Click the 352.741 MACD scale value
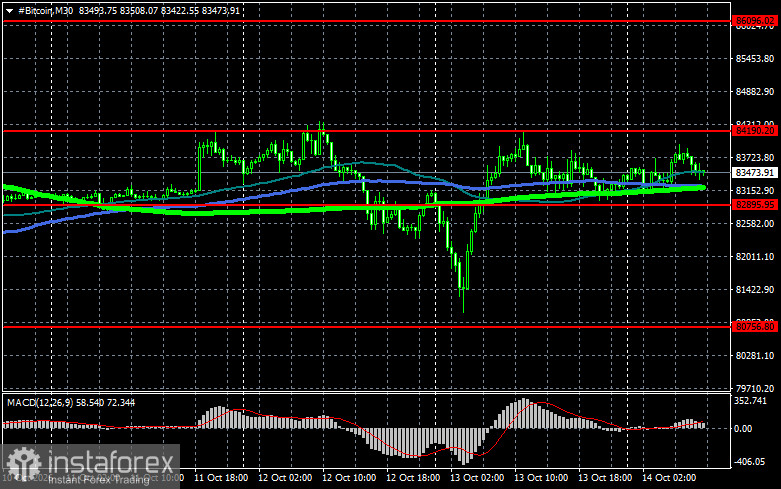Screen dimensions: 781x489 click(751, 401)
